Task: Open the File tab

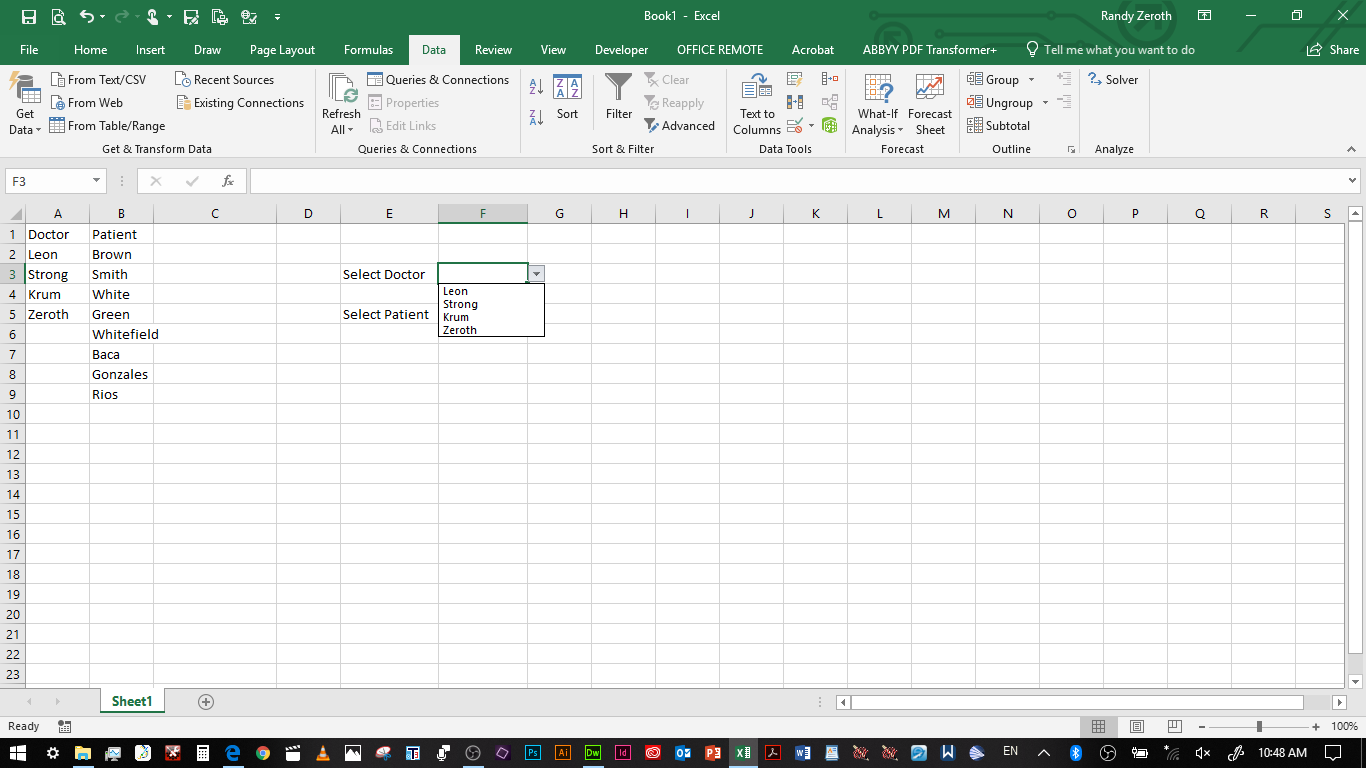Action: coord(29,50)
